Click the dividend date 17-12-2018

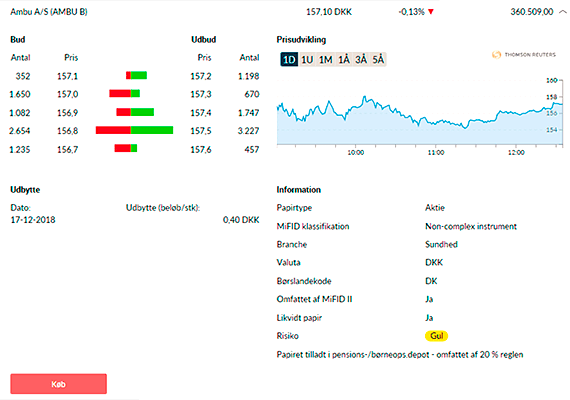(33, 220)
